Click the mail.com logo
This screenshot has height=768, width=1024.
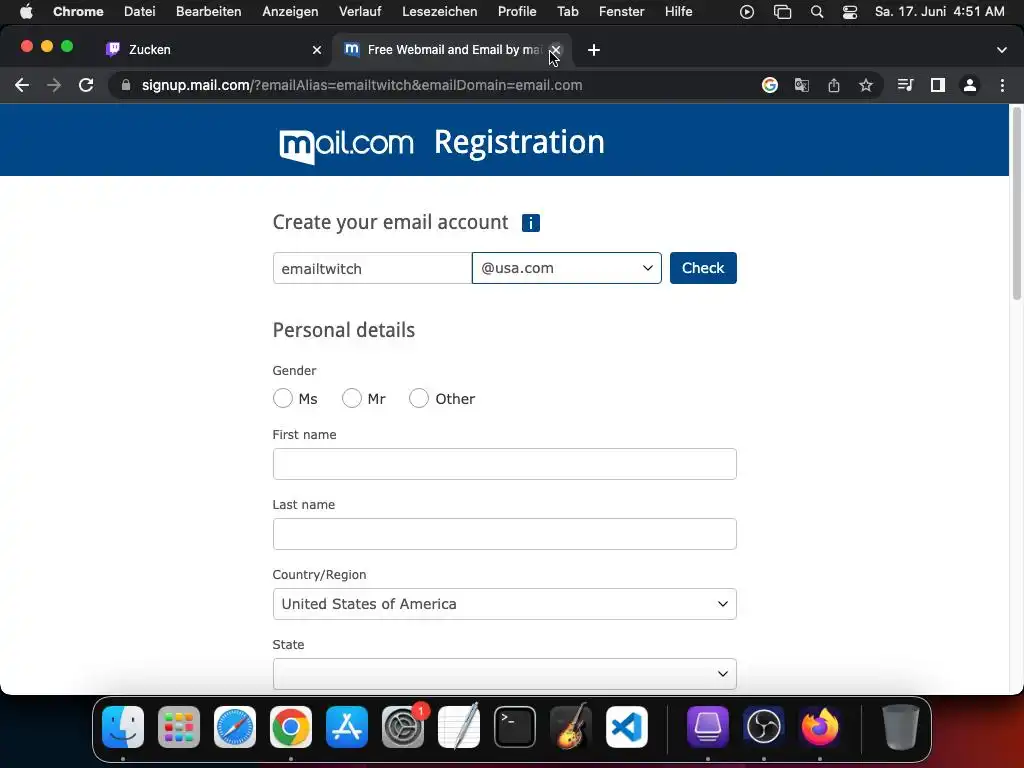click(346, 145)
